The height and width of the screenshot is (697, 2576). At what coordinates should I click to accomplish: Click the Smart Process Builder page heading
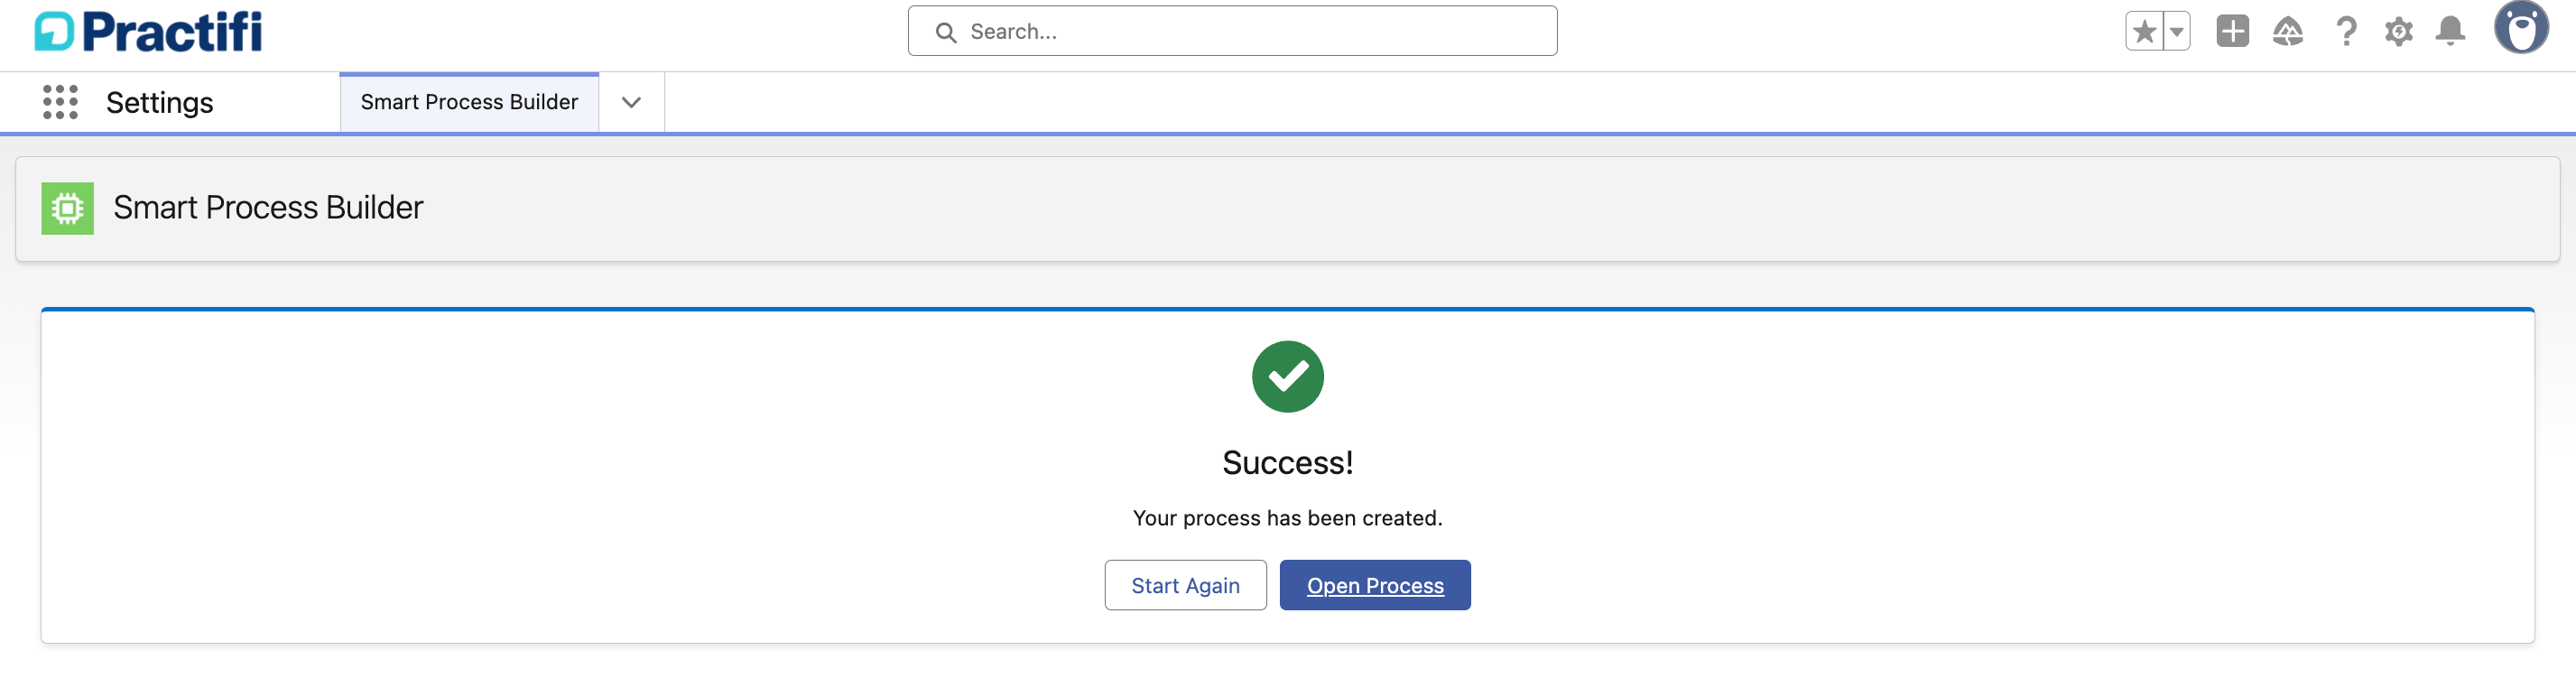[268, 208]
